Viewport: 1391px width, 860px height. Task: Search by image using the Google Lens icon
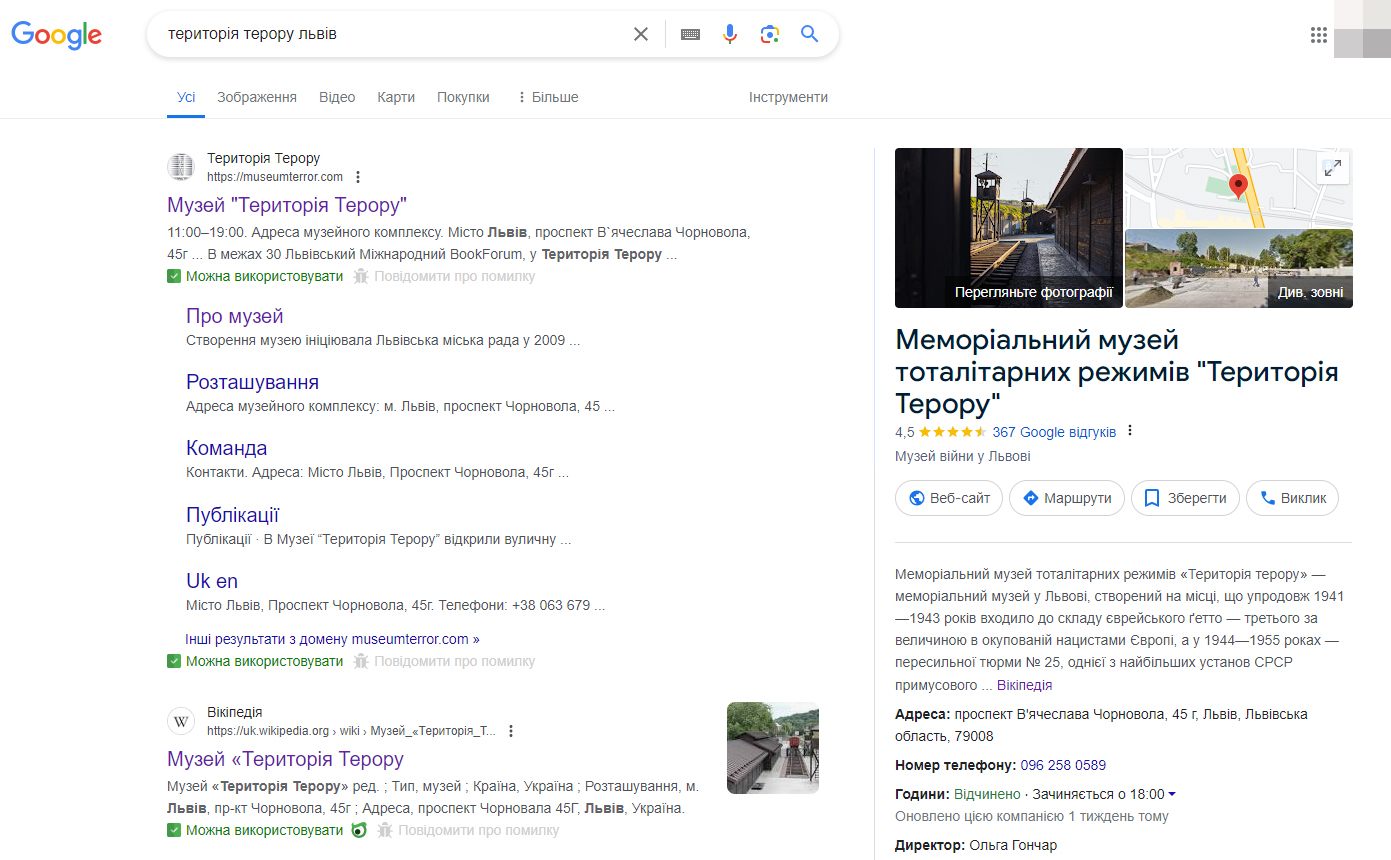click(x=769, y=33)
